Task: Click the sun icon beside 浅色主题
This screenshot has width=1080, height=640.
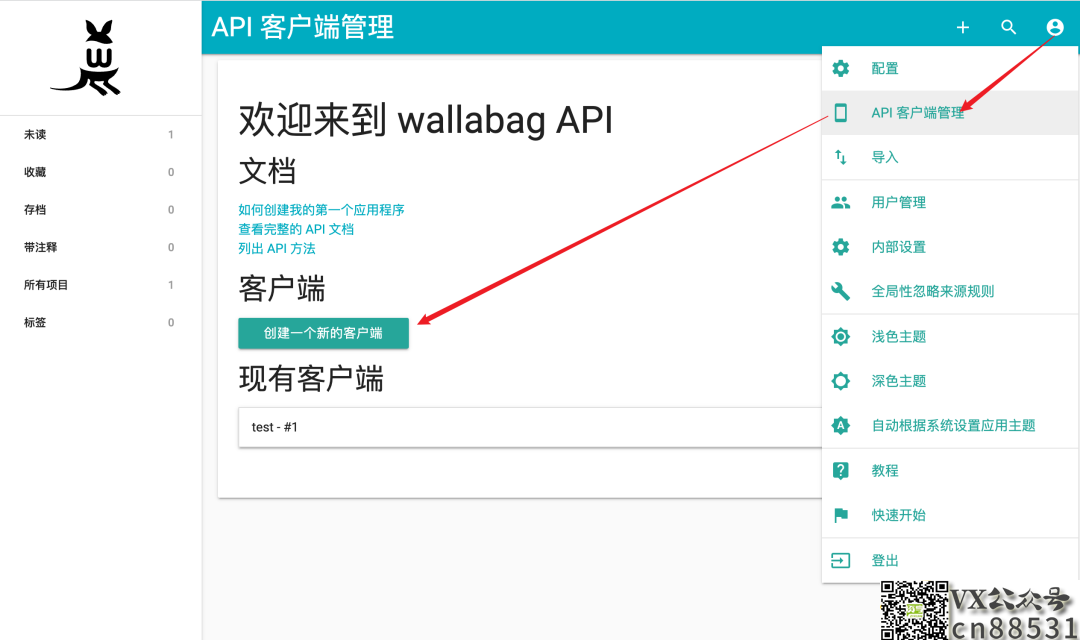Action: [x=840, y=336]
